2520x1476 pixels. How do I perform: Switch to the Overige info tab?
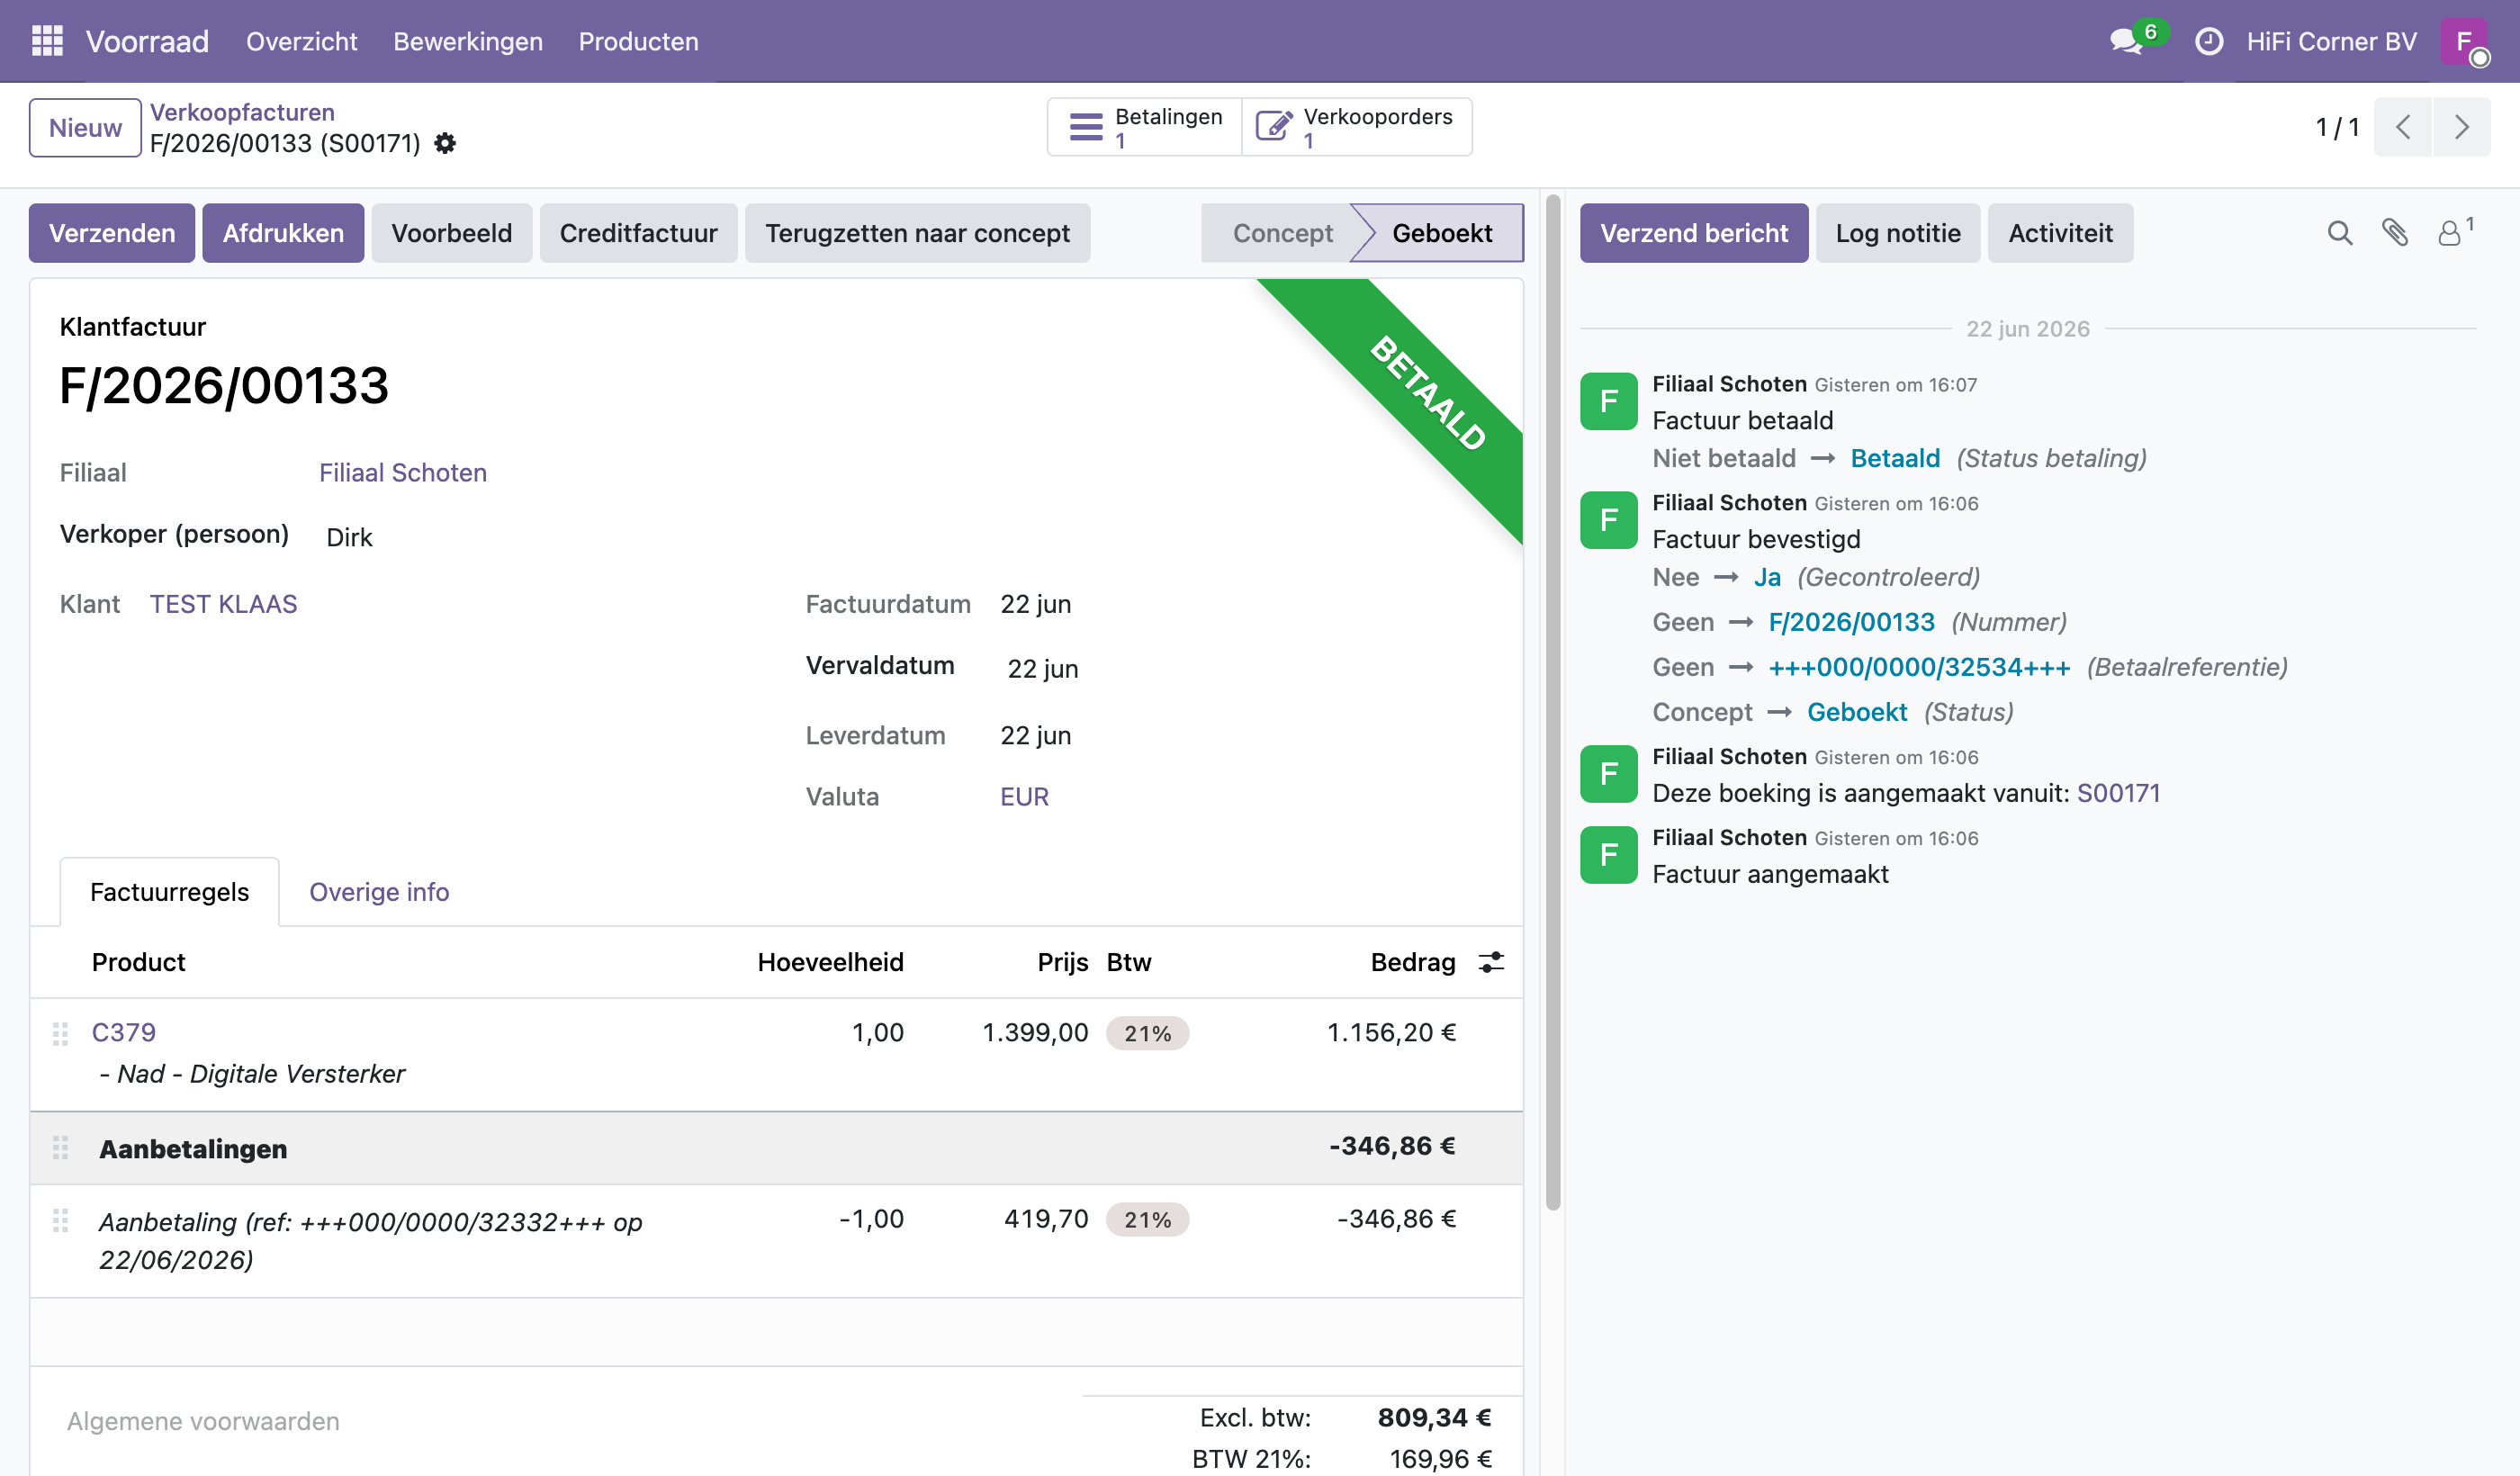click(x=379, y=892)
